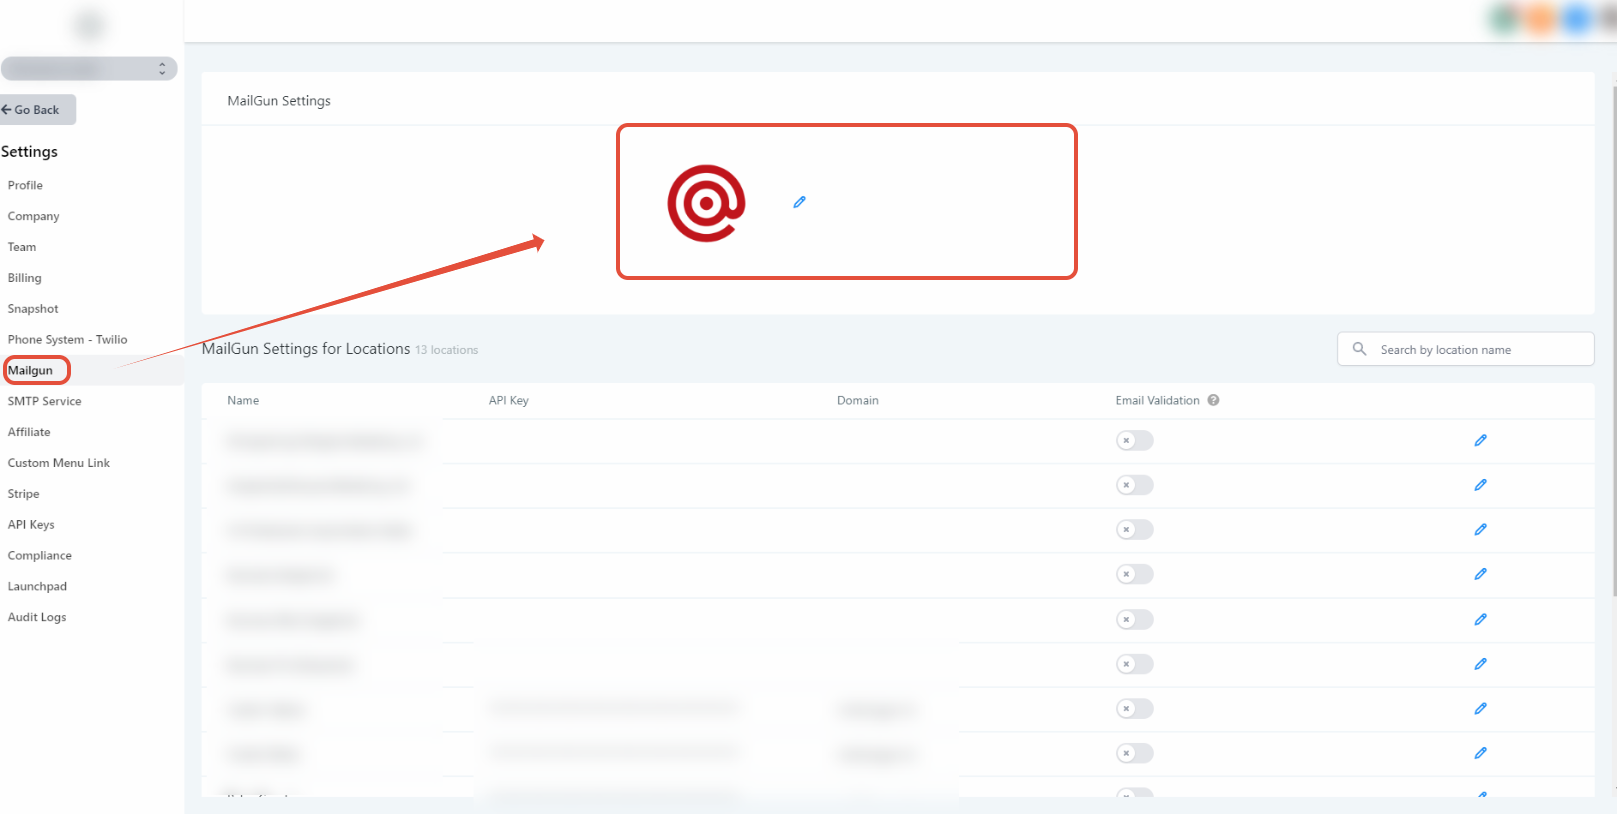Toggle Email Validation in the second location row

[1135, 485]
